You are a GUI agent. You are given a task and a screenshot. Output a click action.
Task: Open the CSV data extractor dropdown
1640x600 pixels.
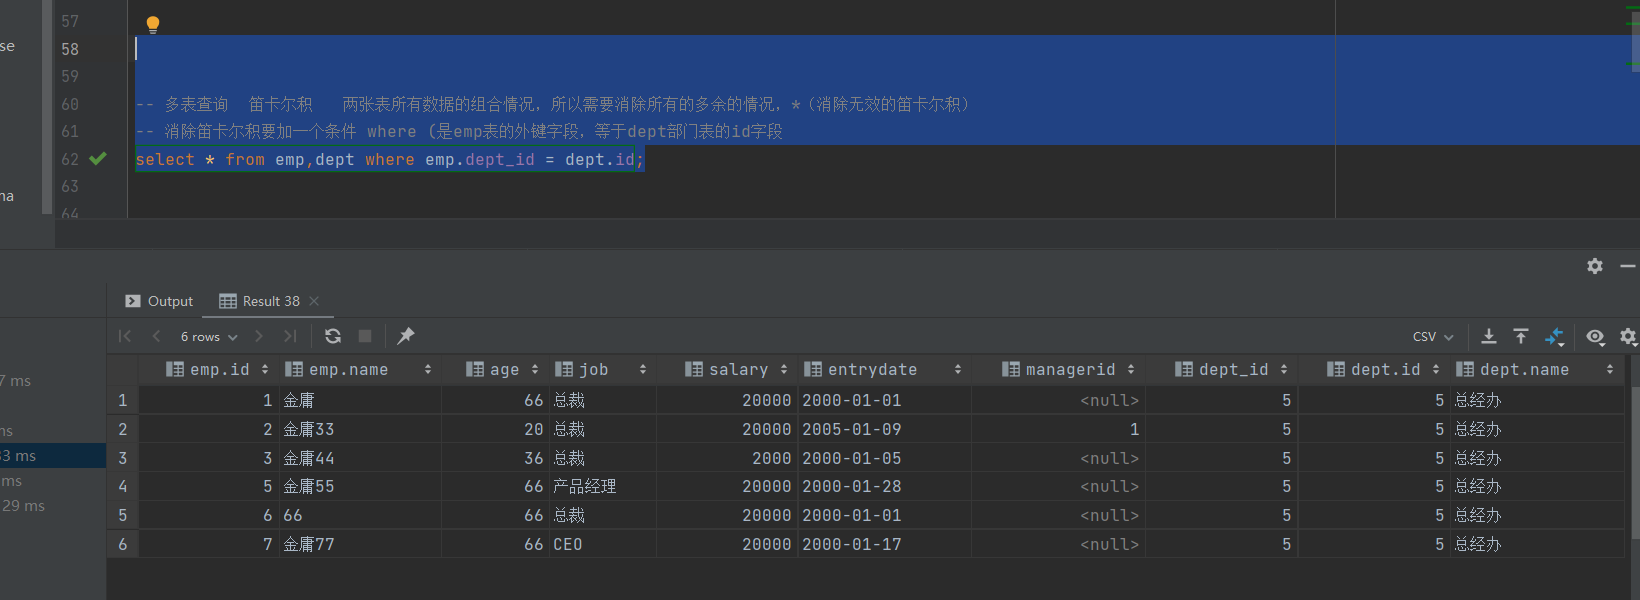(1433, 337)
